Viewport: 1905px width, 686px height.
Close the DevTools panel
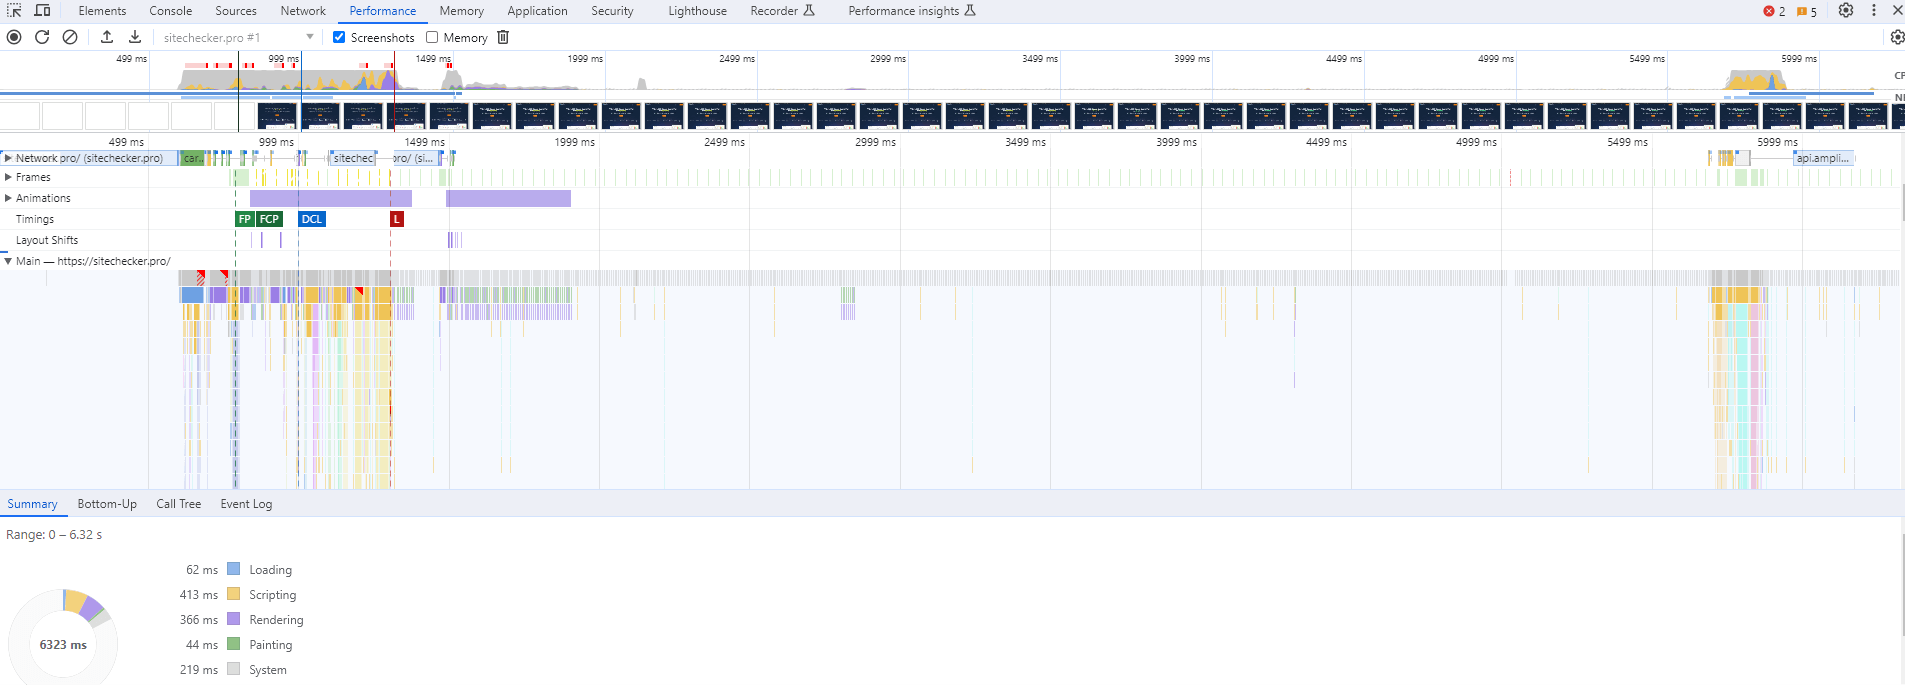pos(1897,11)
